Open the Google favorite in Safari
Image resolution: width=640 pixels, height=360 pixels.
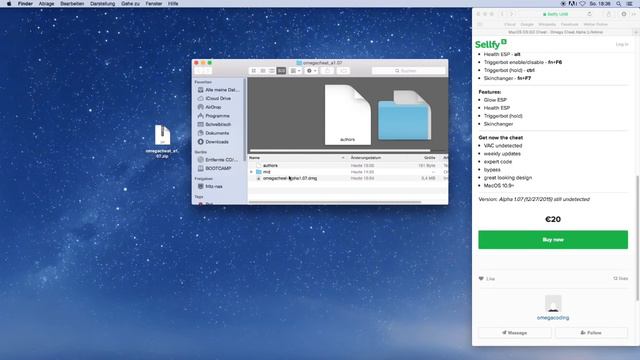click(x=527, y=24)
